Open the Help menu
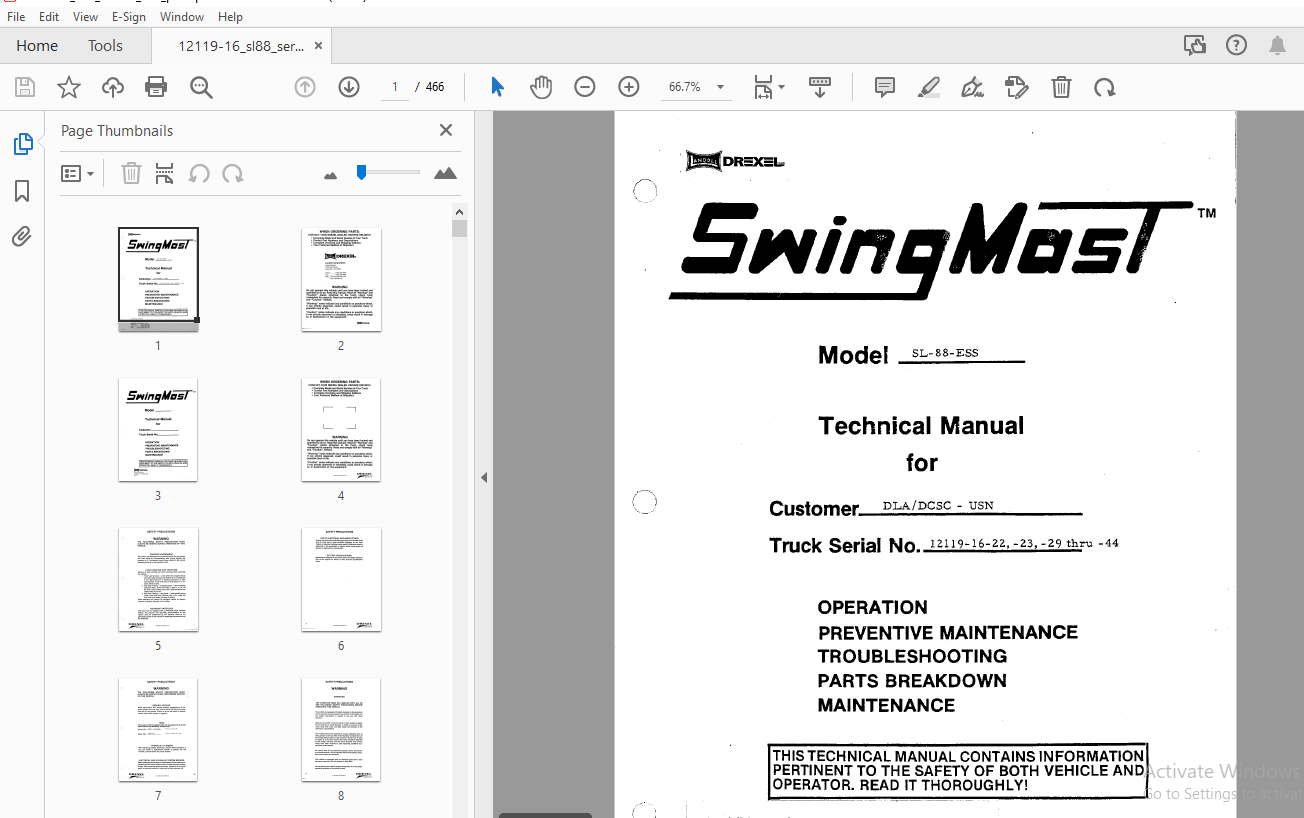This screenshot has height=818, width=1304. point(230,17)
